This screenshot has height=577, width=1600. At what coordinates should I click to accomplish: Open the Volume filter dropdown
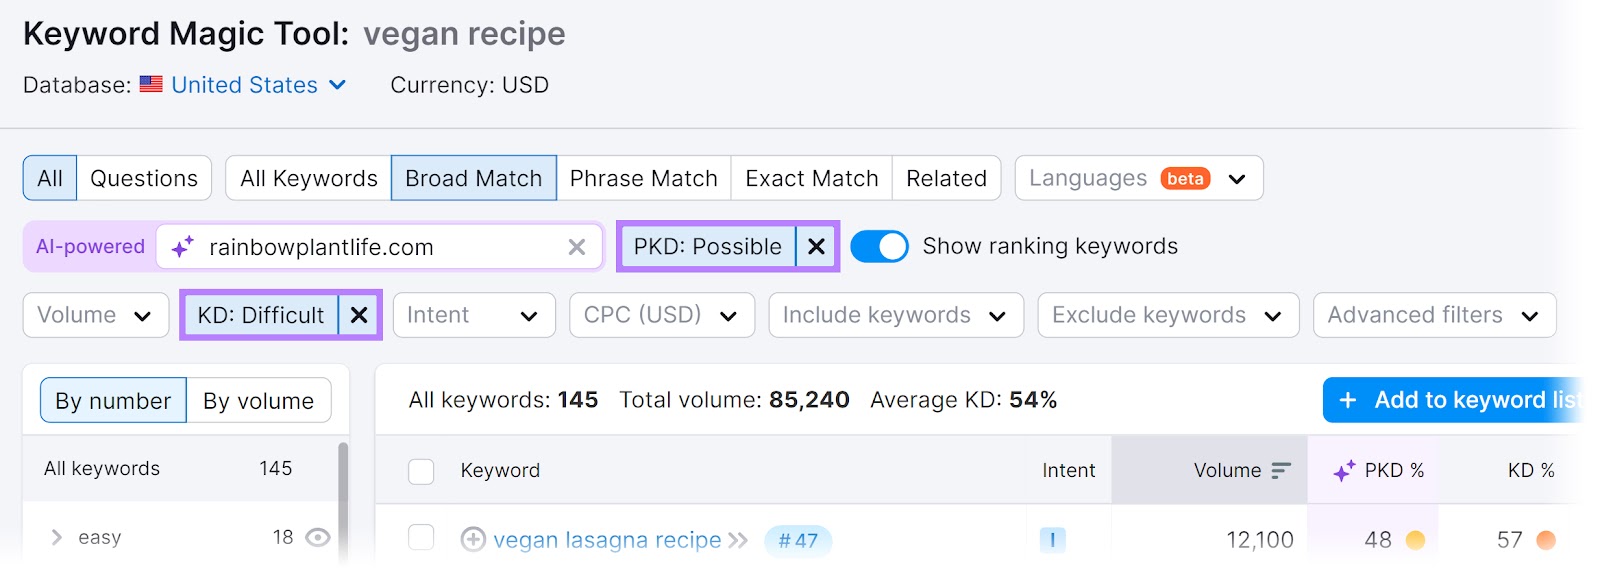(x=95, y=316)
